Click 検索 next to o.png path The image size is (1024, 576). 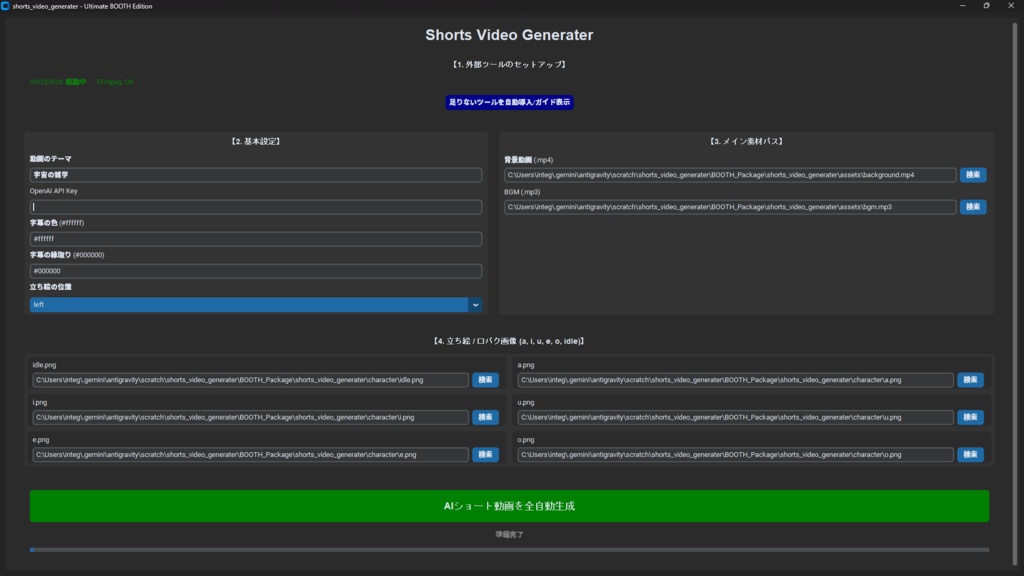[x=969, y=454]
